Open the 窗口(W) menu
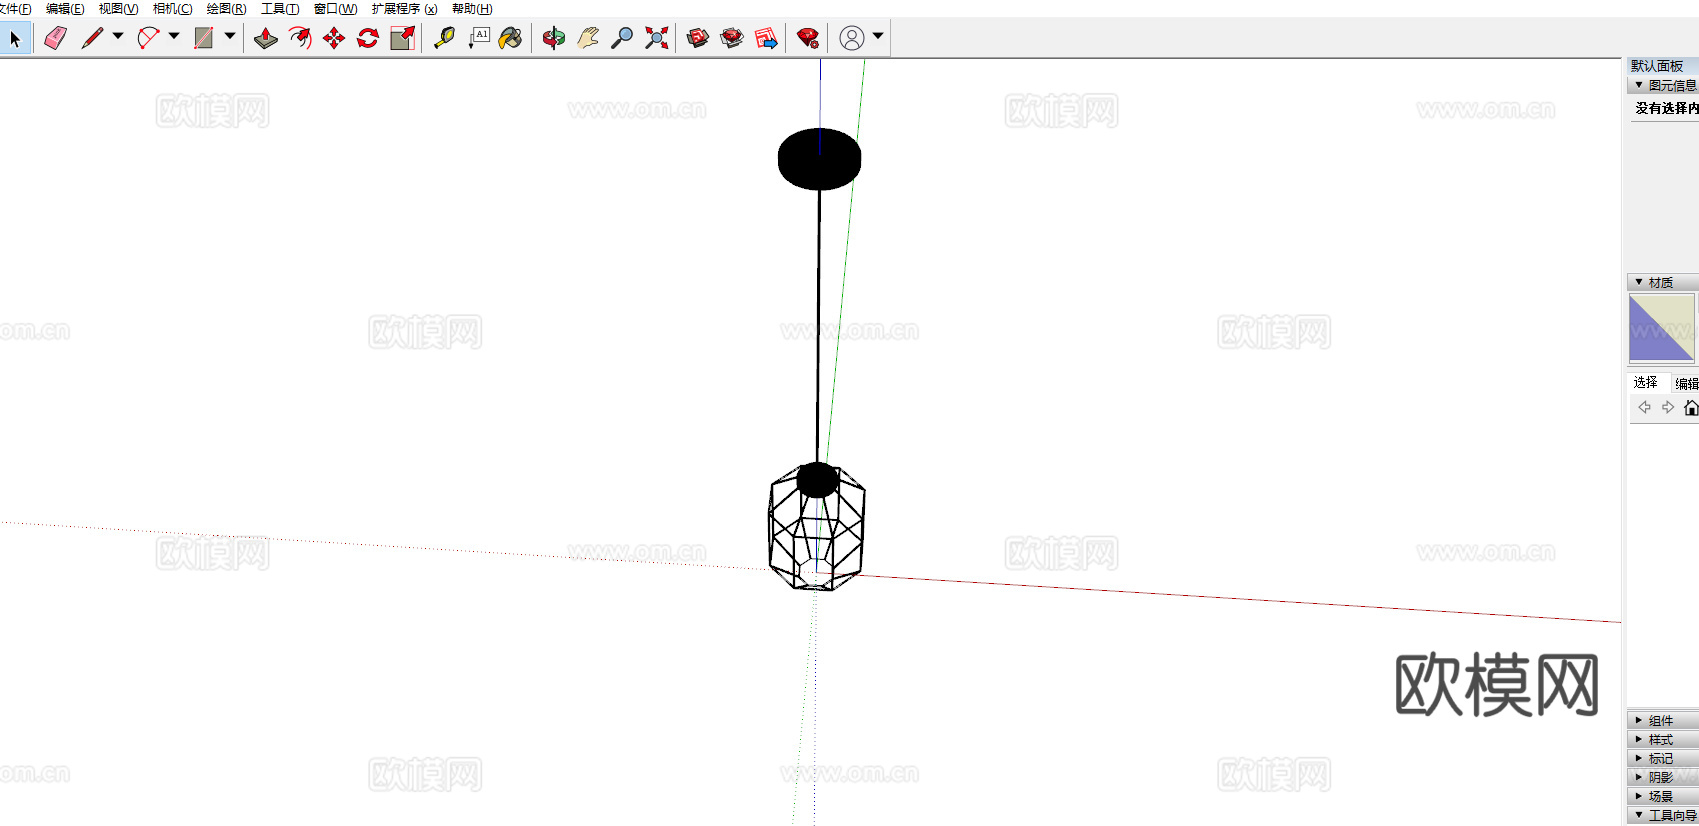The width and height of the screenshot is (1699, 826). 335,9
